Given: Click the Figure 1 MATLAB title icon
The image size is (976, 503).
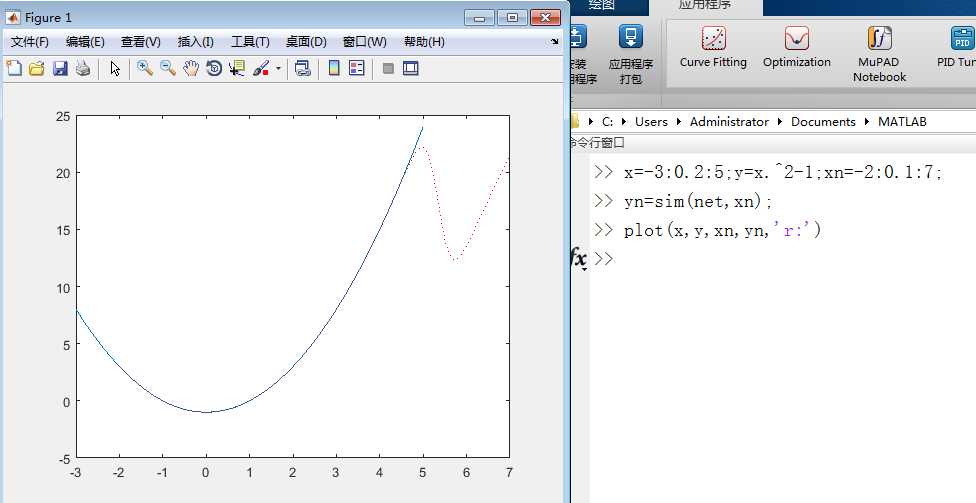Looking at the screenshot, I should [x=13, y=18].
